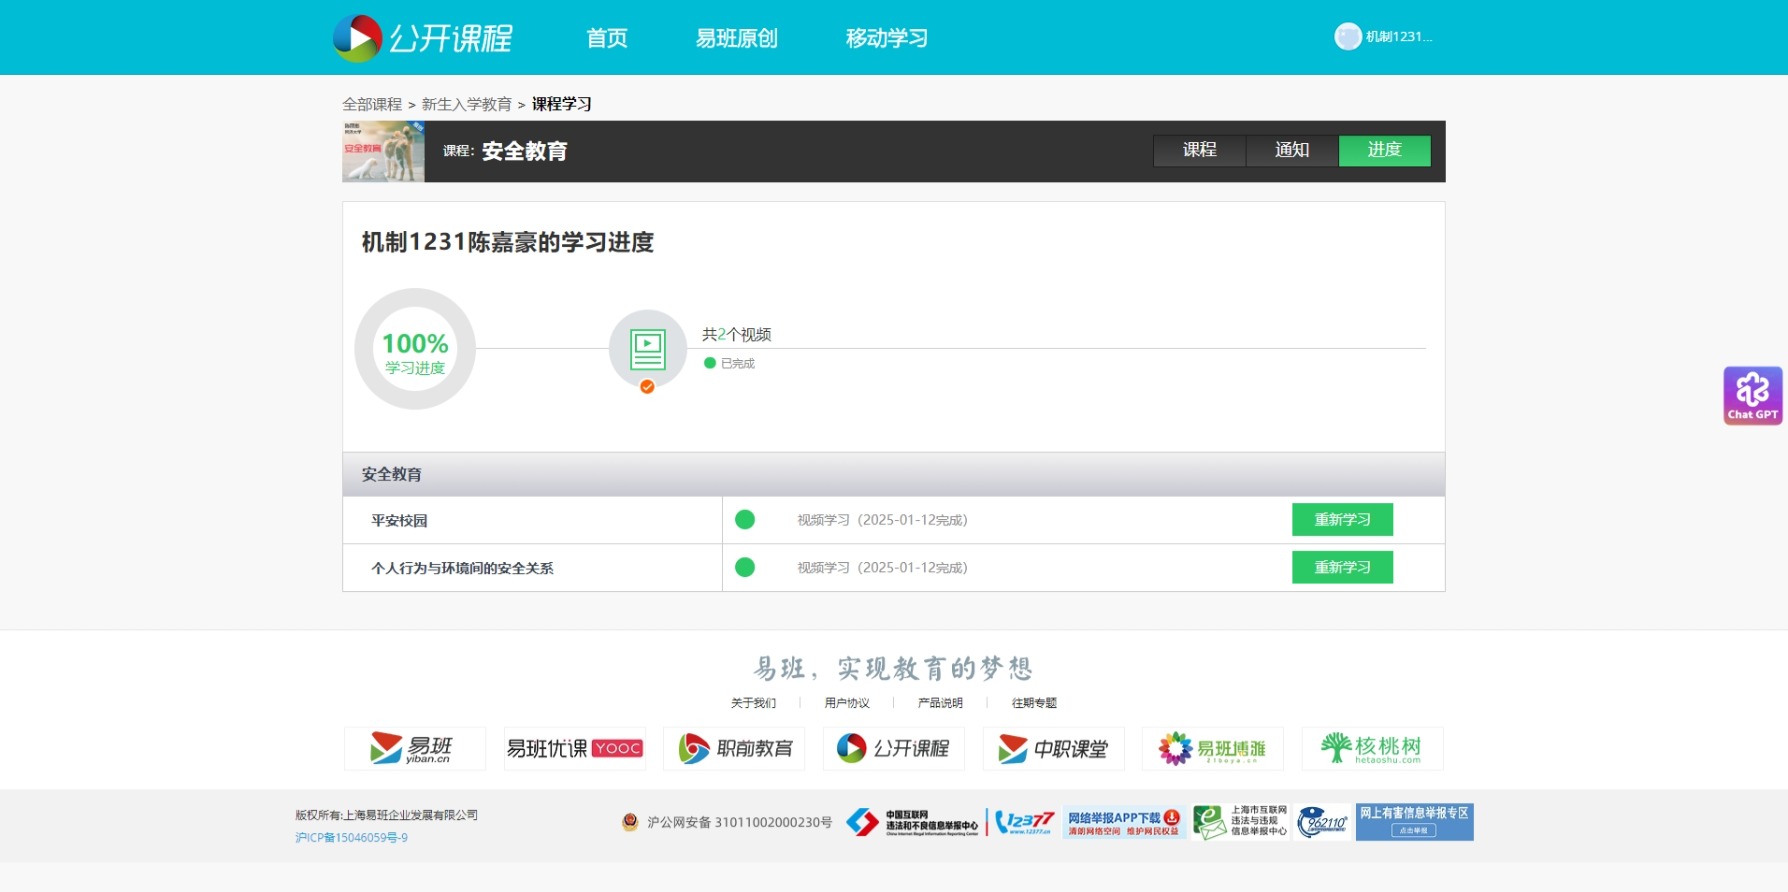Screen dimensions: 1788x892
Task: Click the video document icon in progress
Action: (648, 349)
